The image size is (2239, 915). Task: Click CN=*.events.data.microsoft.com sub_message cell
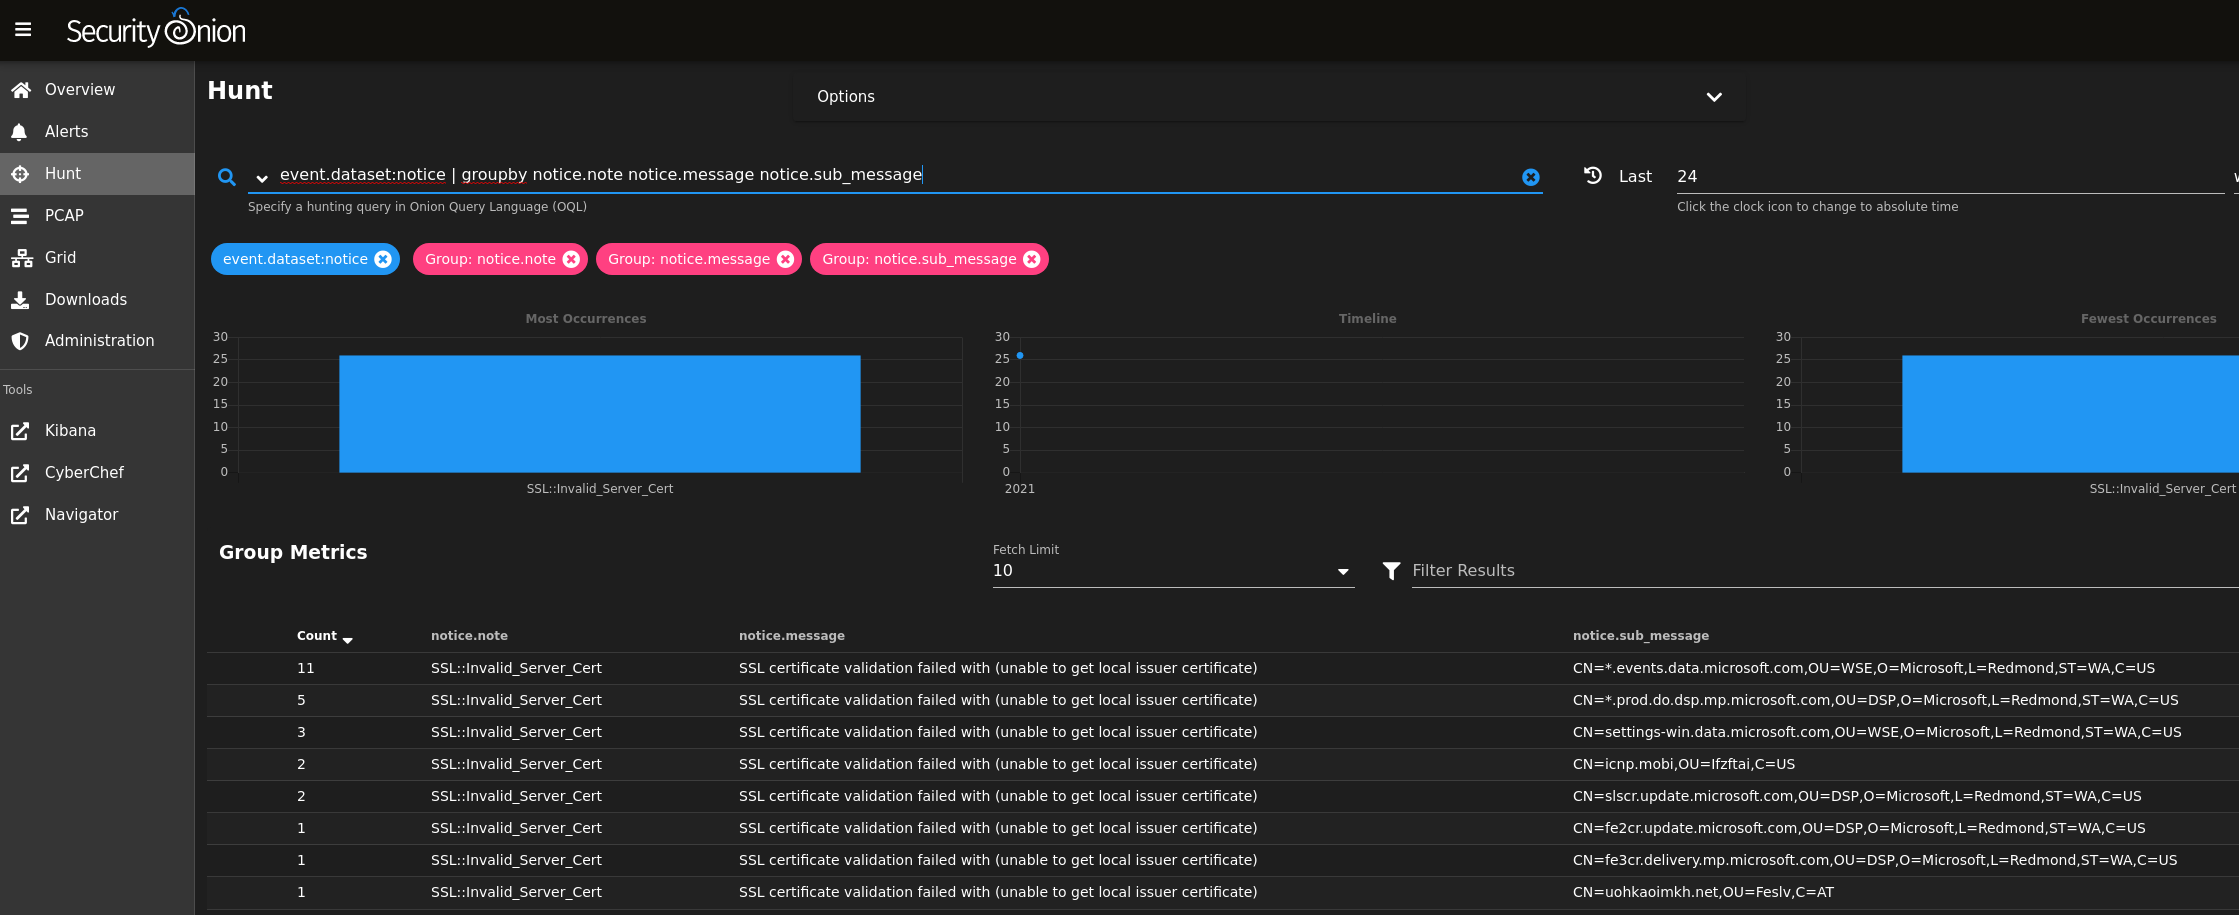(1864, 668)
